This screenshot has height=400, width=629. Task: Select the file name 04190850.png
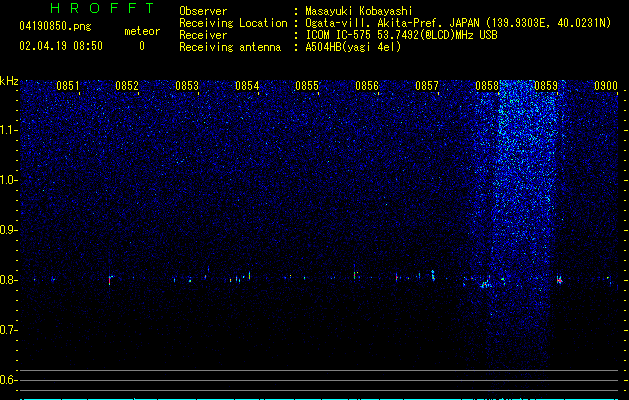click(x=55, y=26)
